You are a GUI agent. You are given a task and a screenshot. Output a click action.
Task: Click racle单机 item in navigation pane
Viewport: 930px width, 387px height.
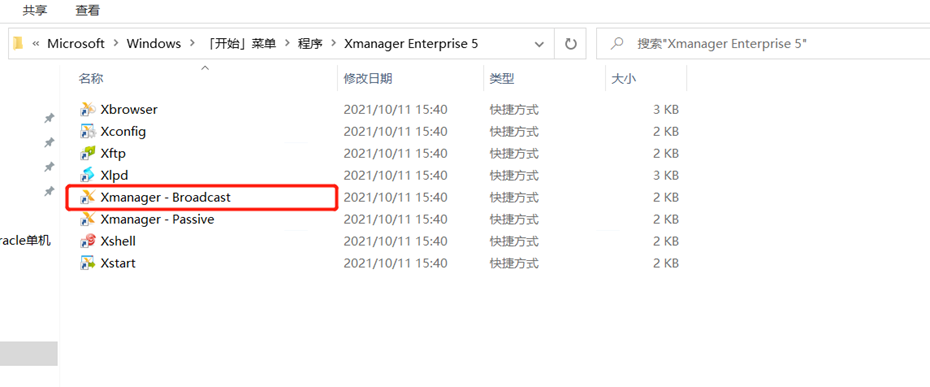pos(26,240)
